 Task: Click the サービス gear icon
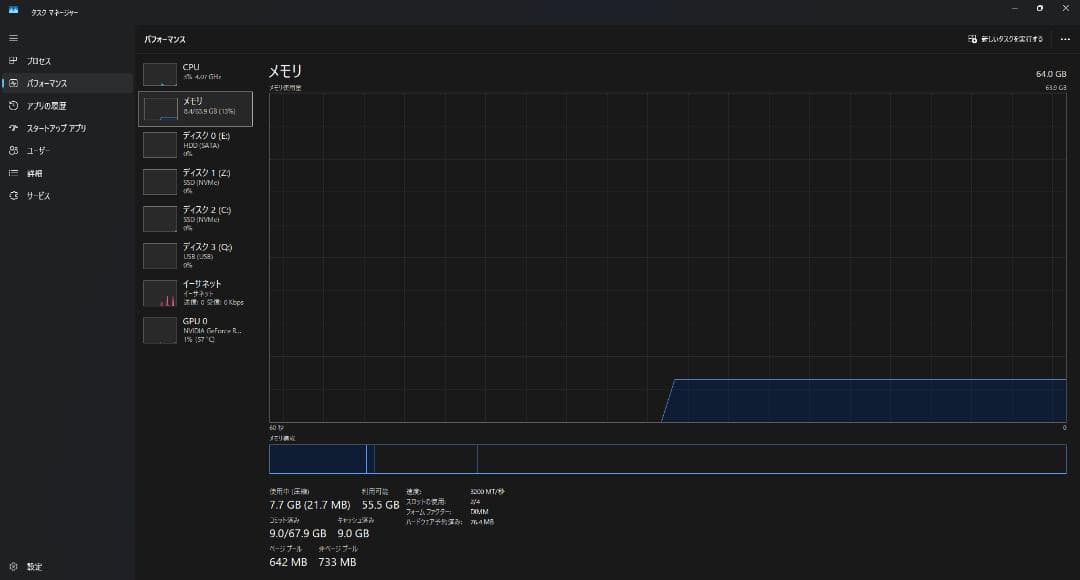(x=13, y=196)
